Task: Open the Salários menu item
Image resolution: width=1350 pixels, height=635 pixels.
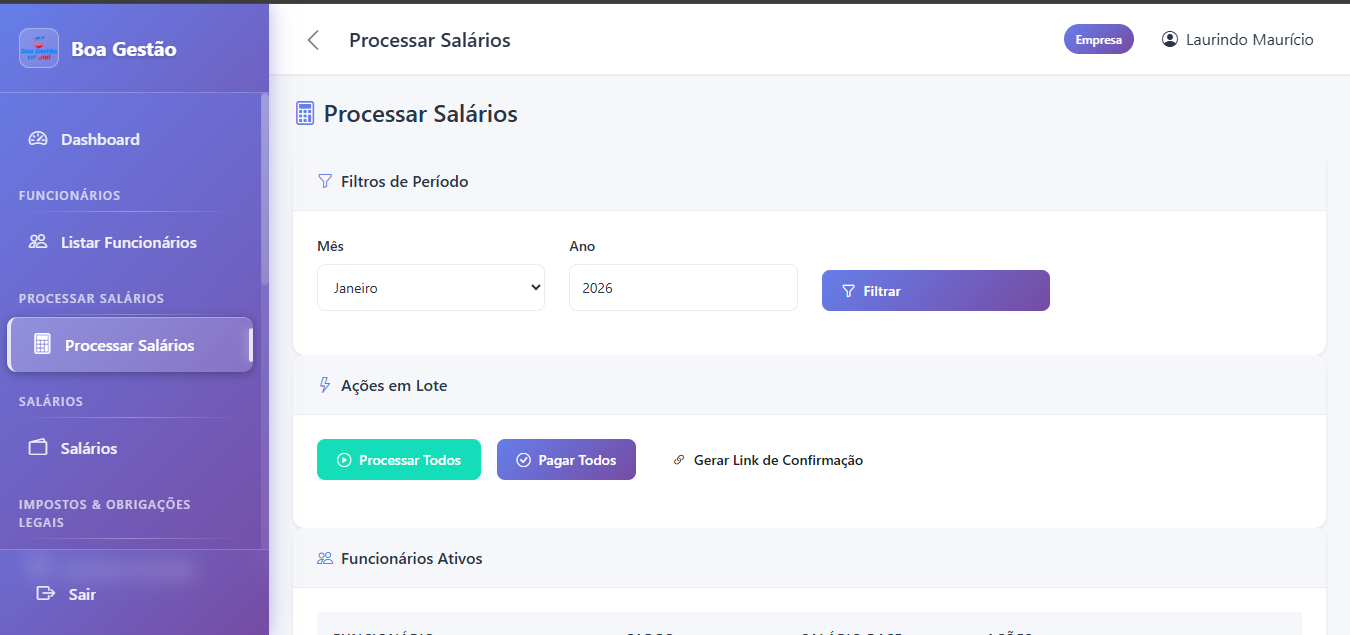Action: (x=88, y=448)
